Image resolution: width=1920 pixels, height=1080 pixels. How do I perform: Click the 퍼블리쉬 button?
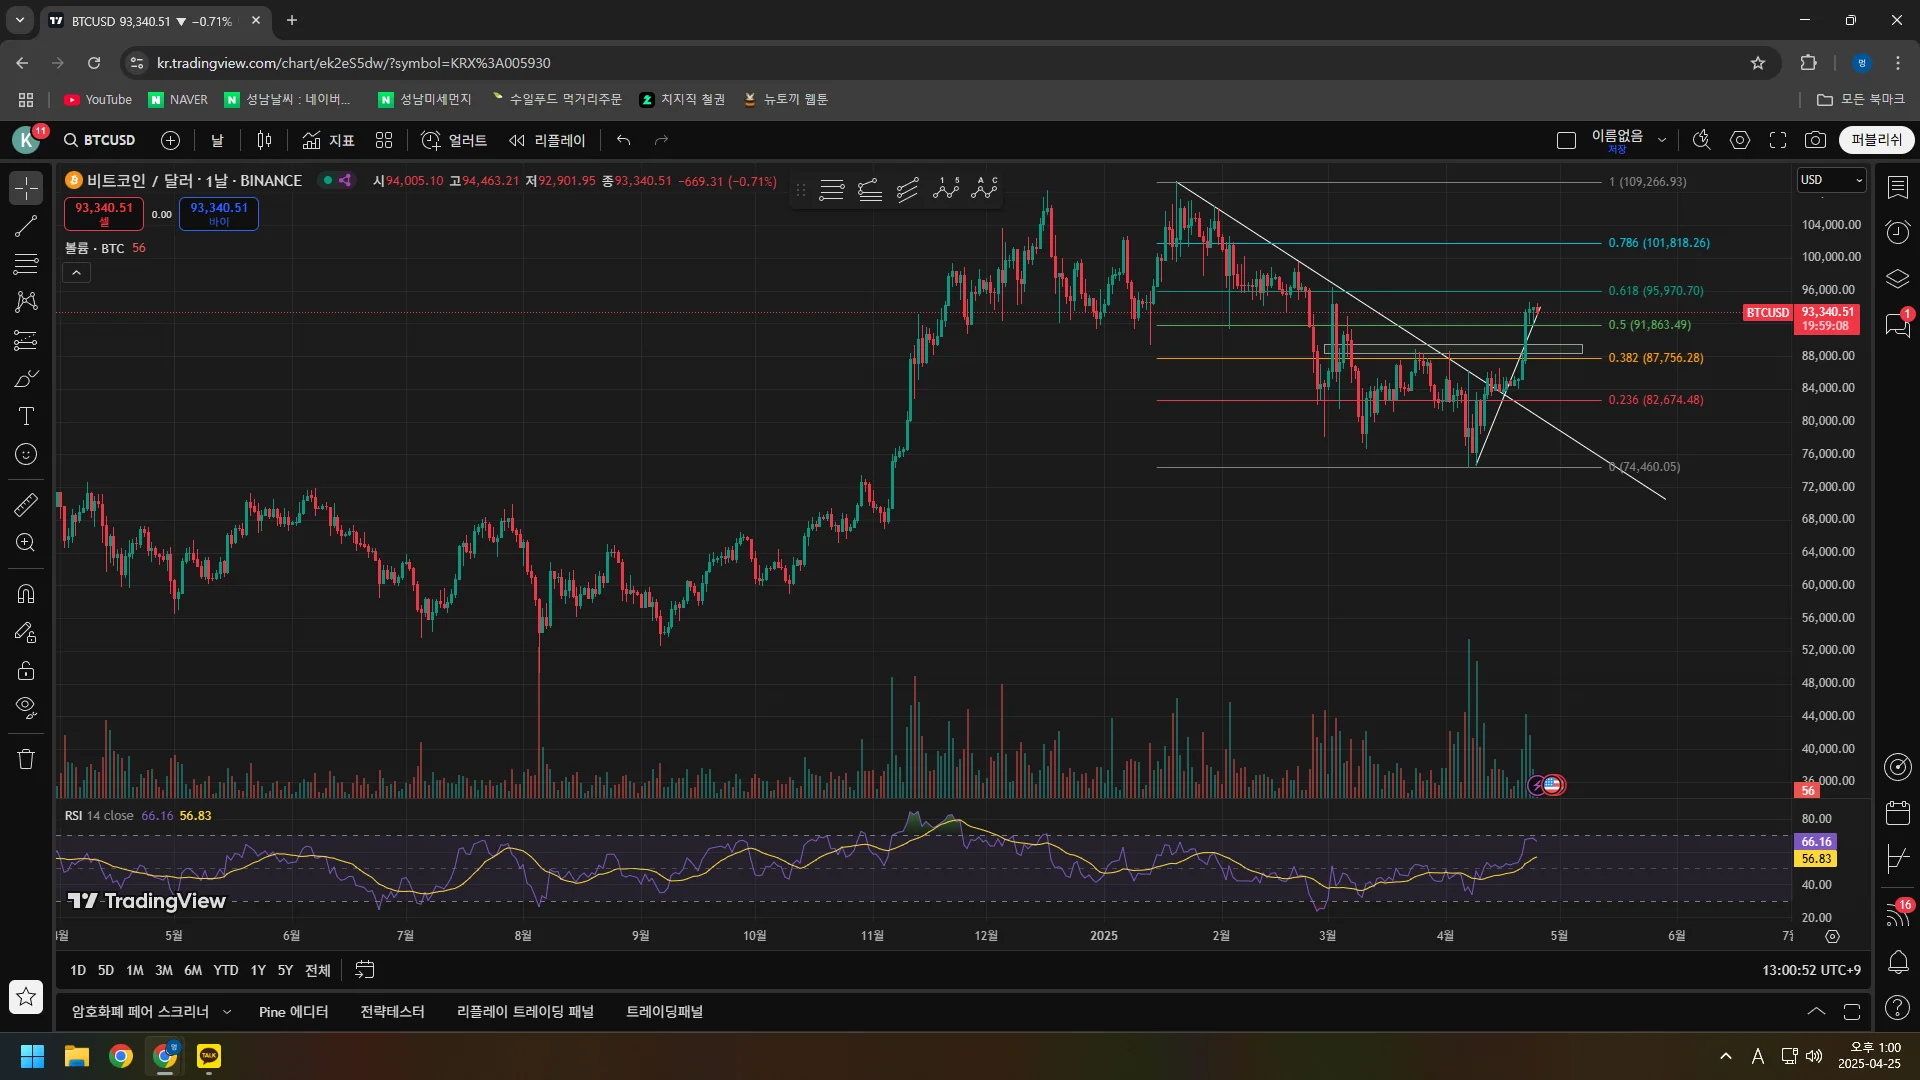(x=1876, y=140)
